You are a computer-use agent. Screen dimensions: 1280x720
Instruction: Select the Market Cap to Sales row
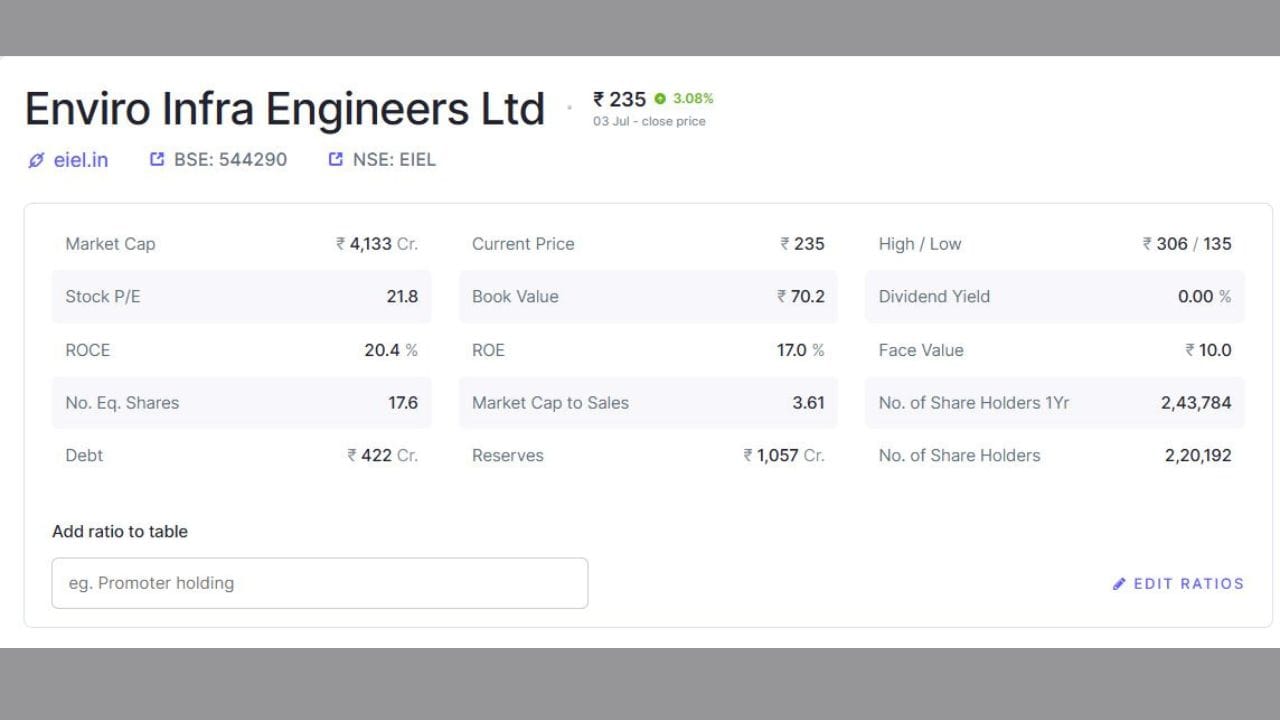(x=648, y=403)
